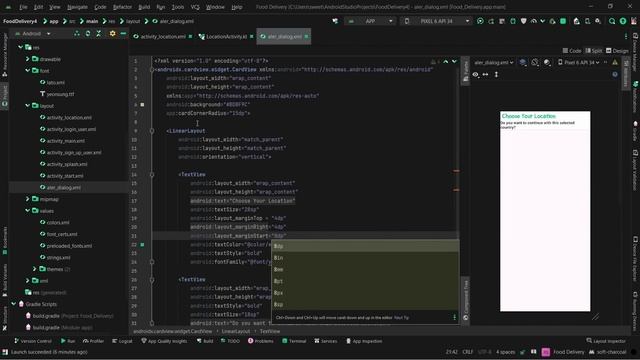The width and height of the screenshot is (640, 360).
Task: Open Search Everywhere magnifier icon
Action: [x=612, y=21]
